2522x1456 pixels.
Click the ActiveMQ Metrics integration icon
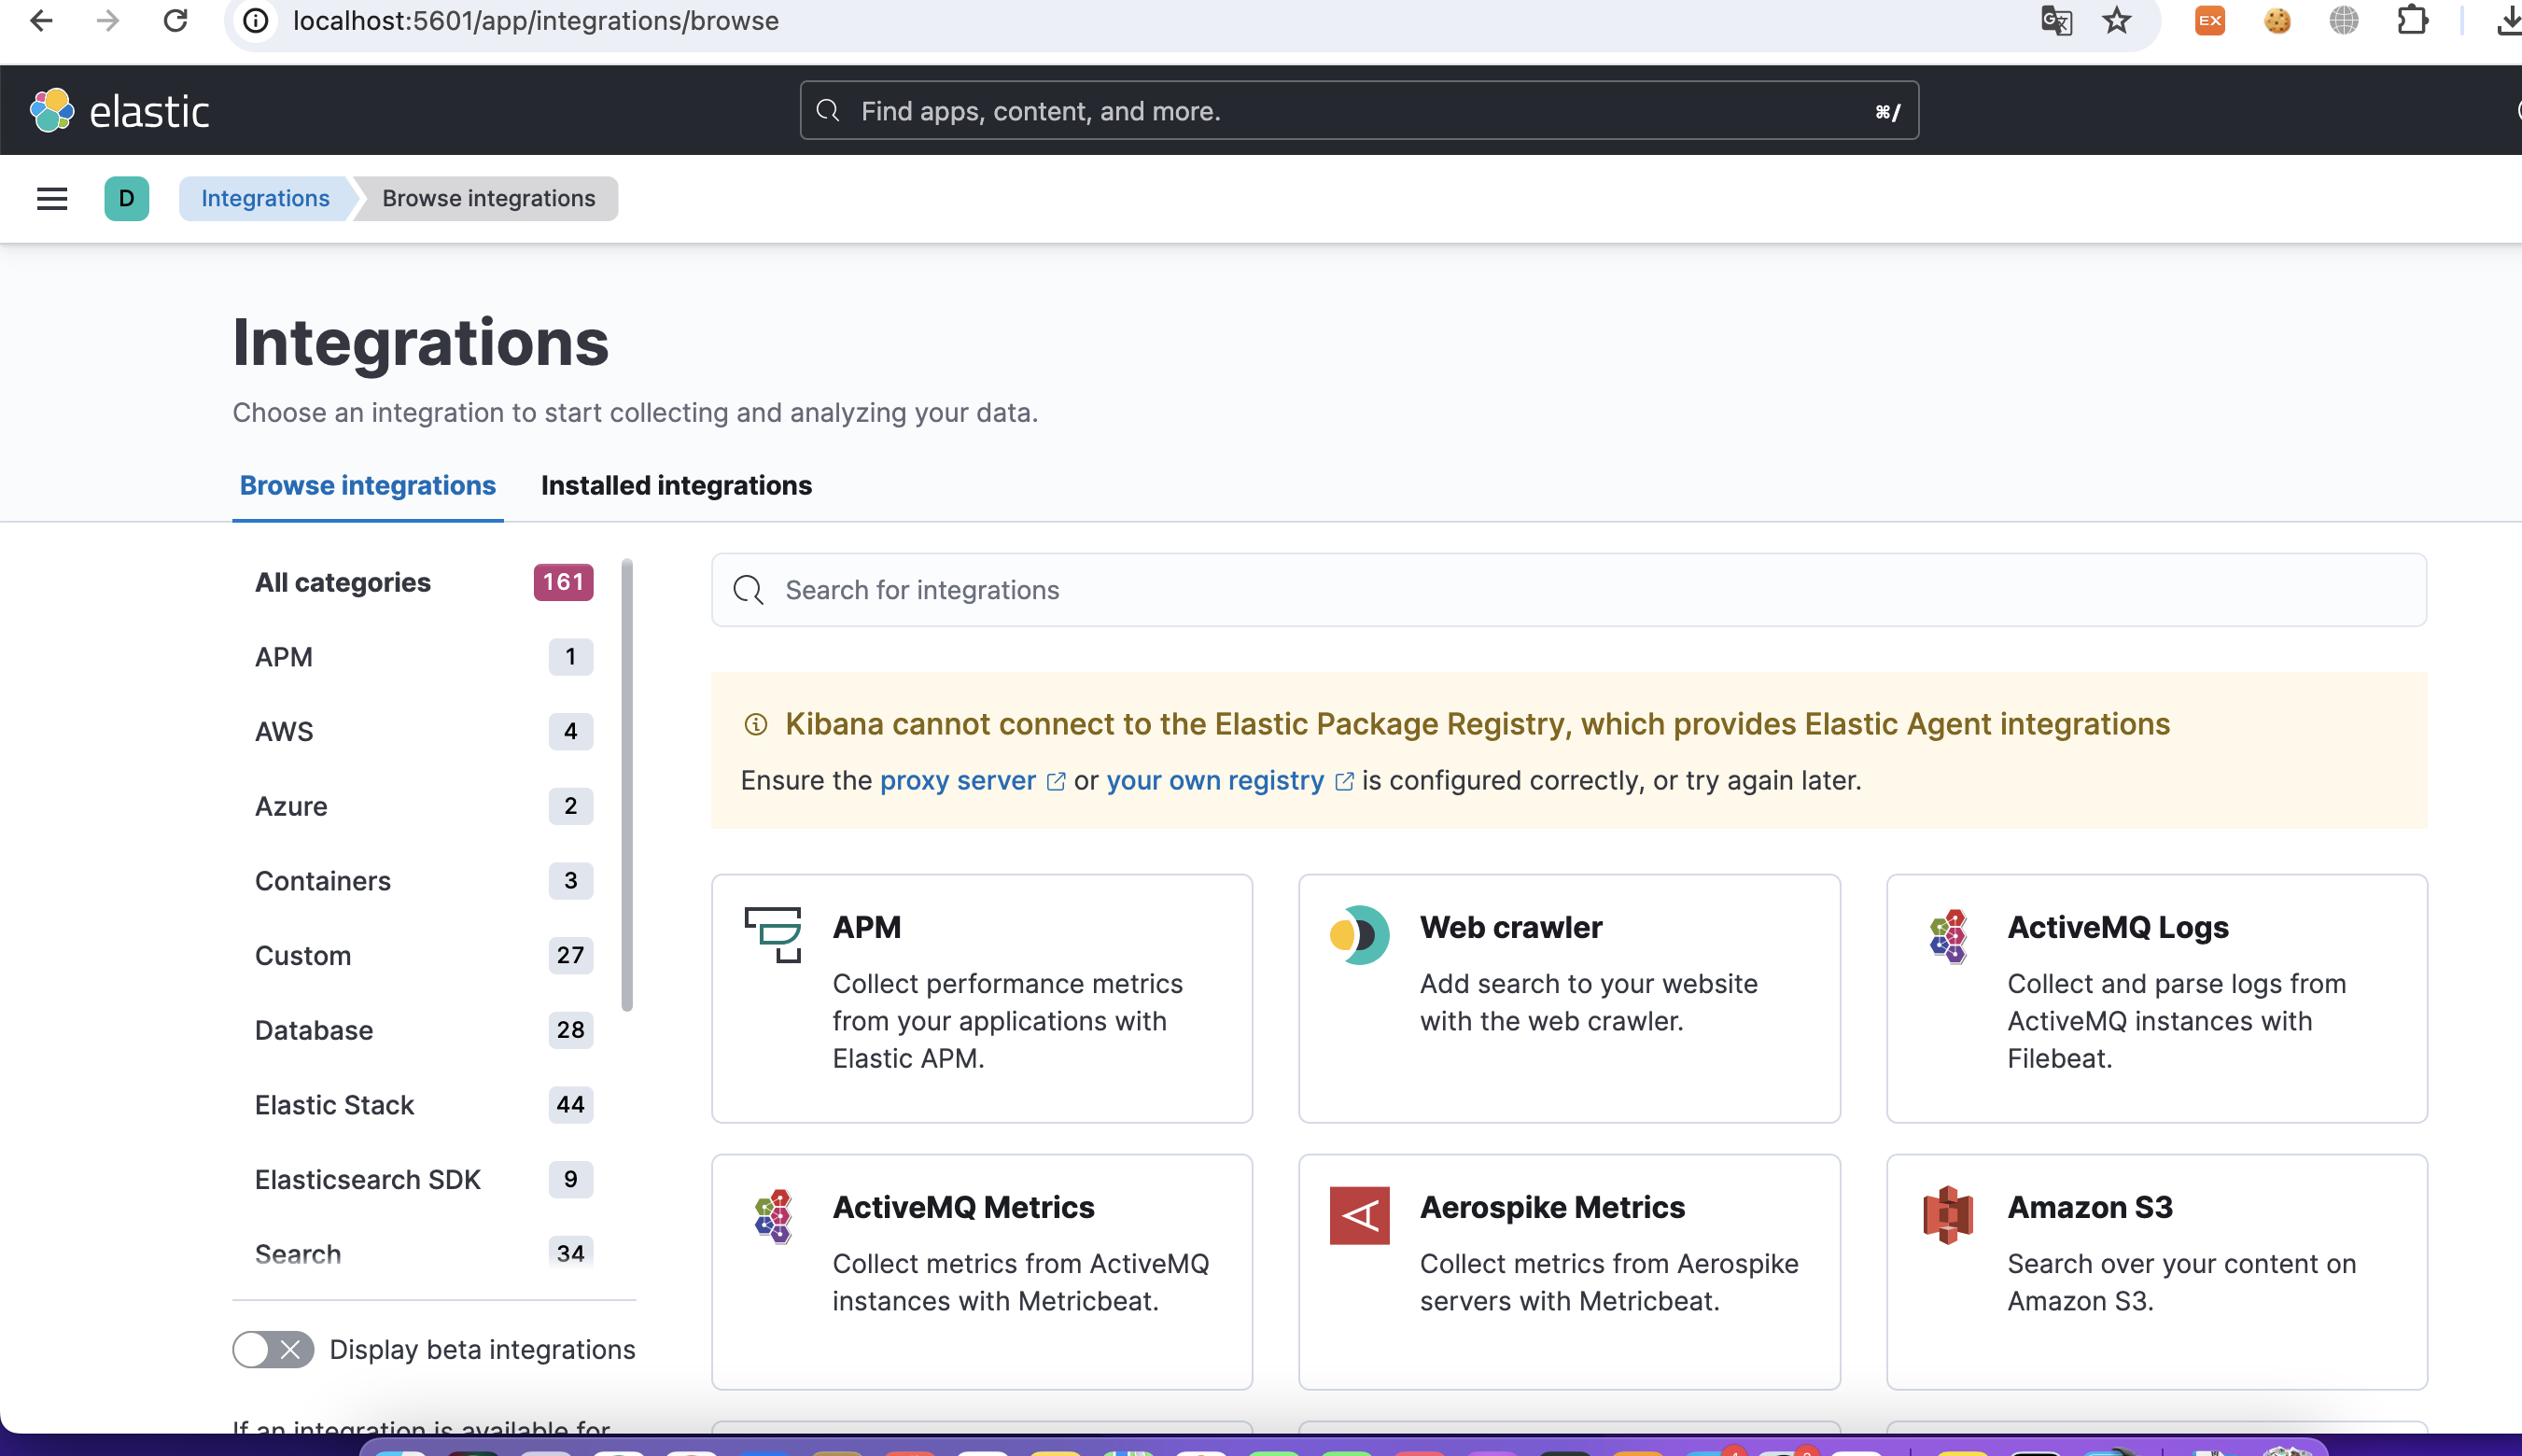click(x=773, y=1216)
